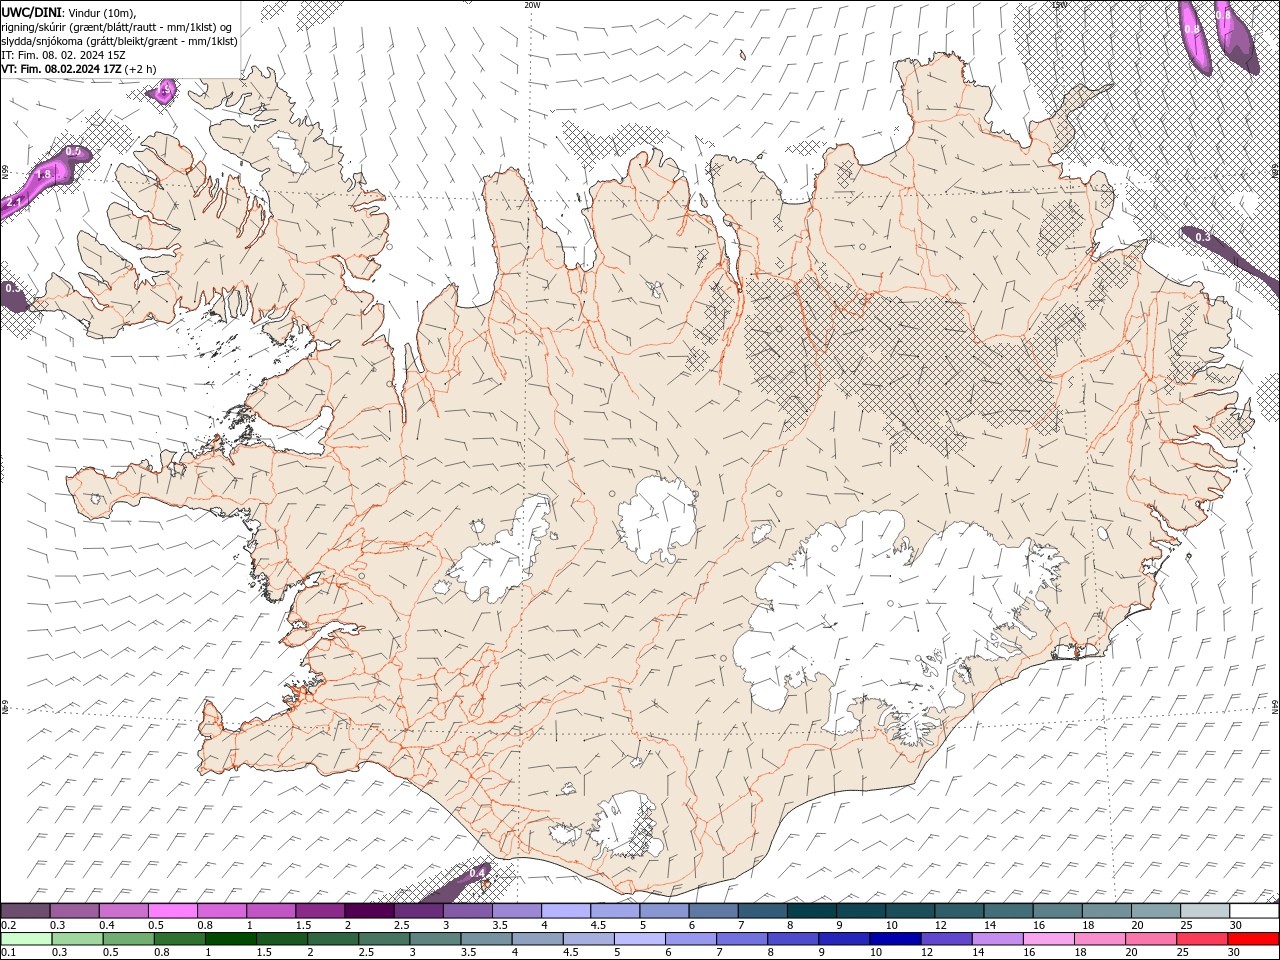Screen dimensions: 1280x960
Task: Click the 0.4 value label off south coast
Action: (477, 873)
